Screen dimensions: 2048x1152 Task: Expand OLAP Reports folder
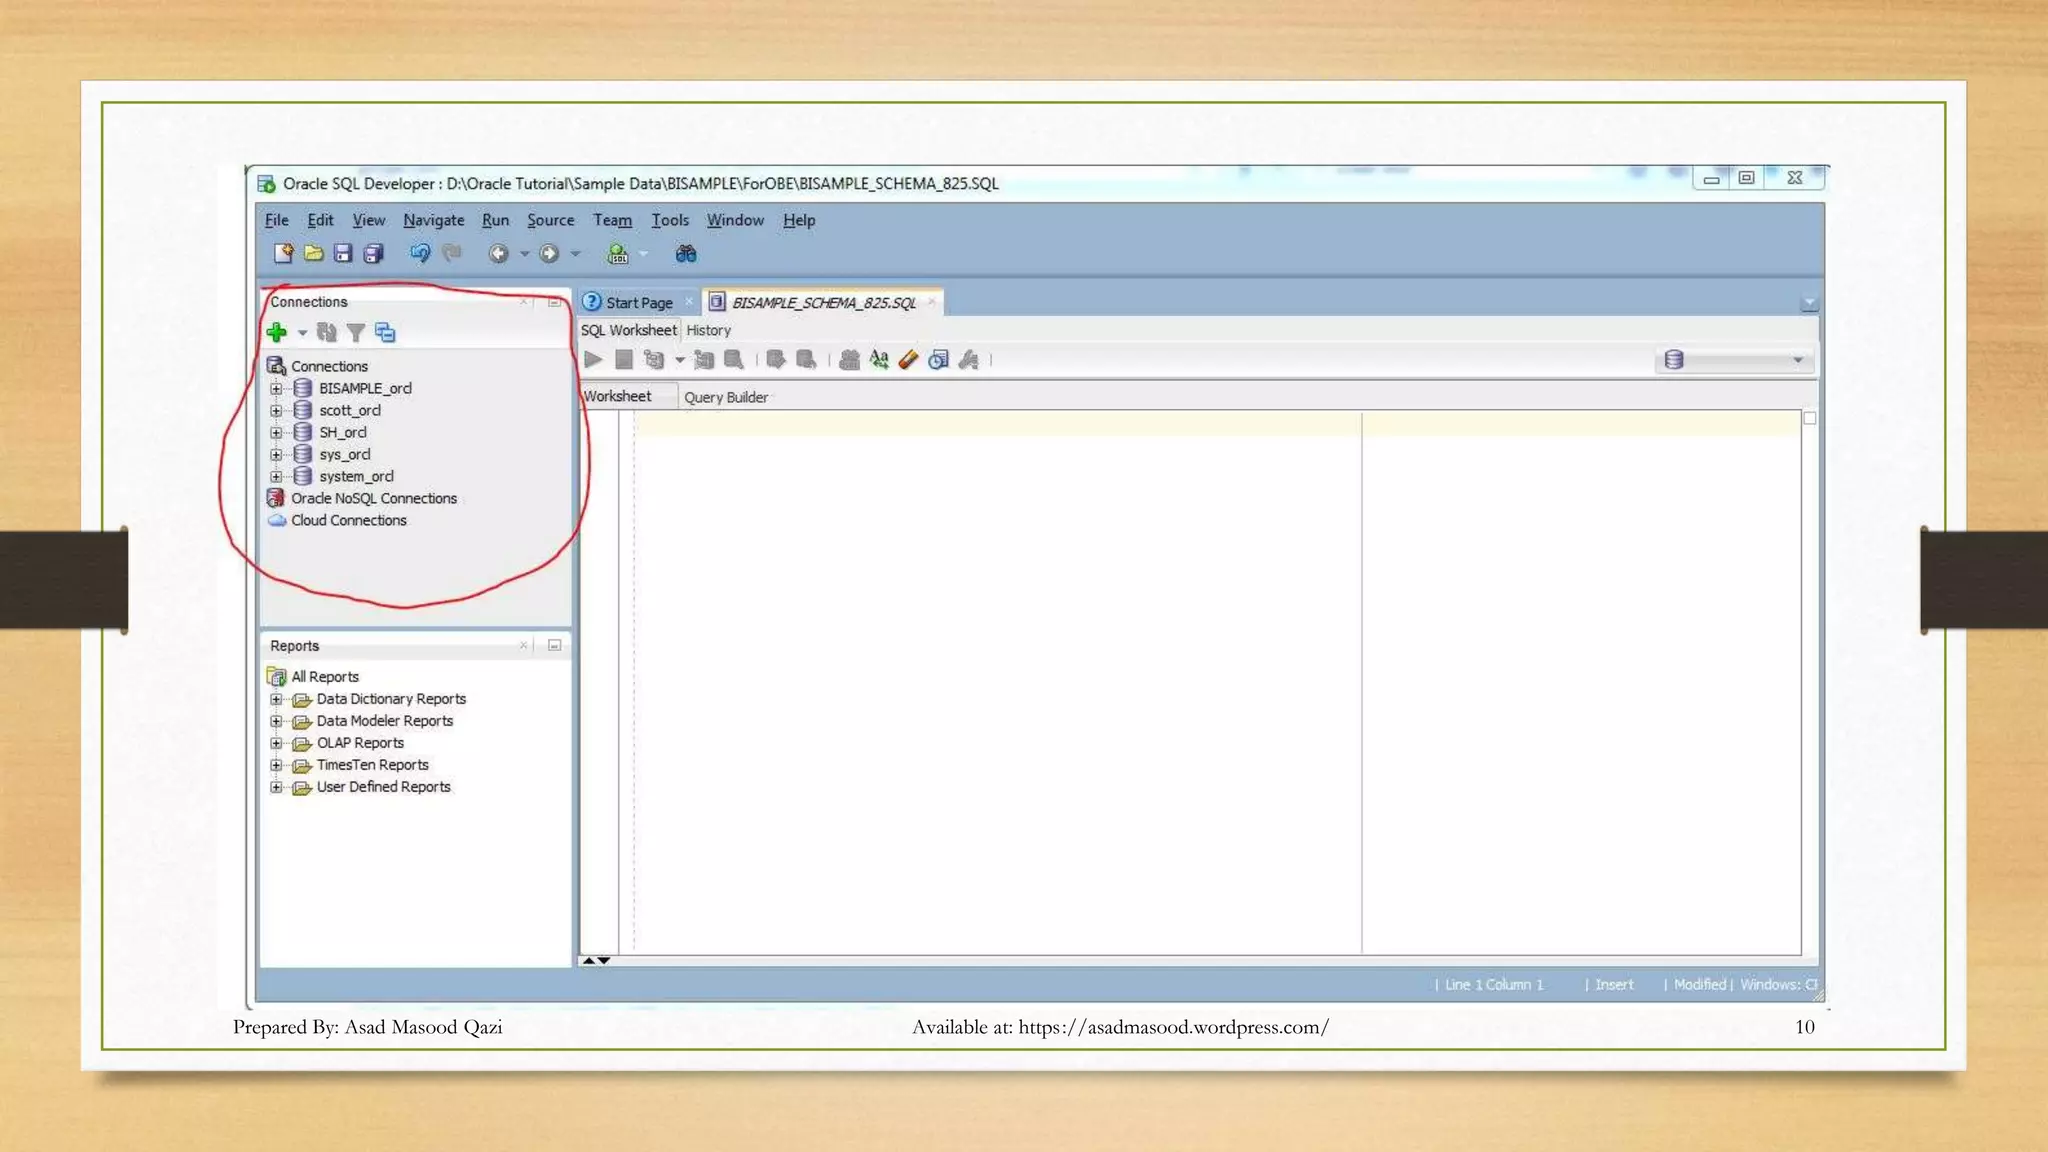[276, 744]
